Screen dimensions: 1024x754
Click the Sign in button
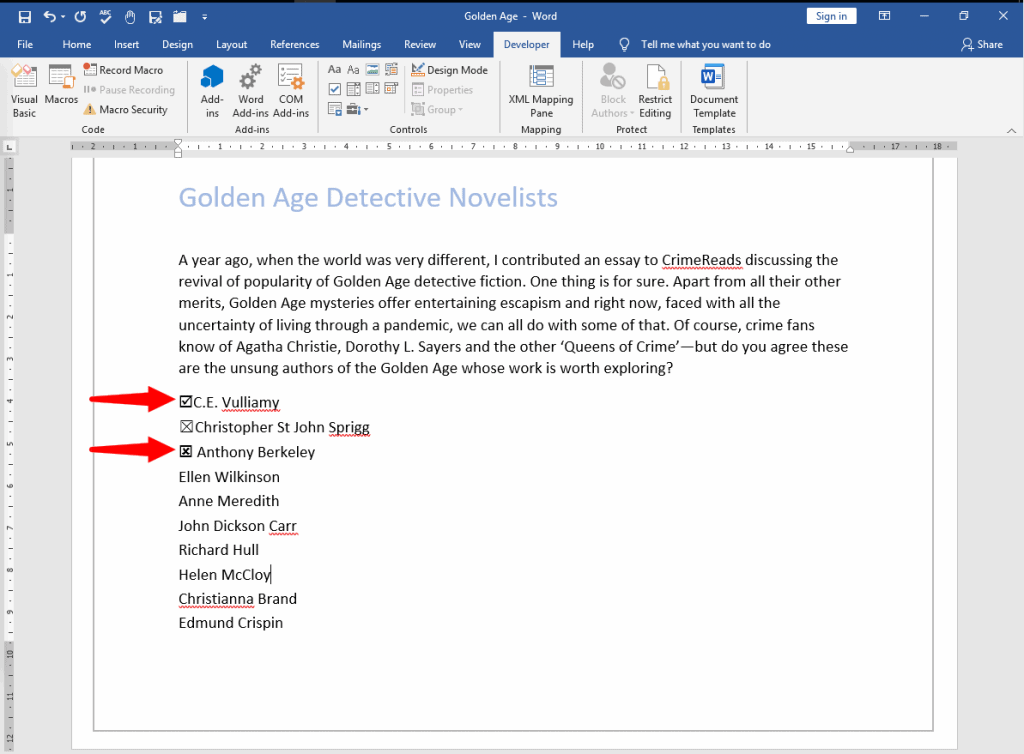(831, 16)
